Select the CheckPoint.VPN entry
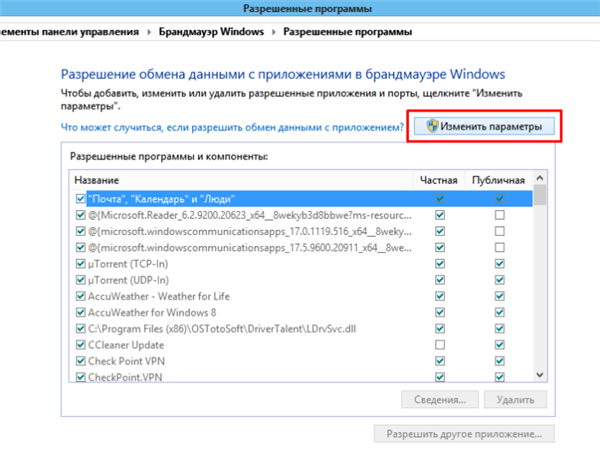The image size is (600, 451). [125, 377]
